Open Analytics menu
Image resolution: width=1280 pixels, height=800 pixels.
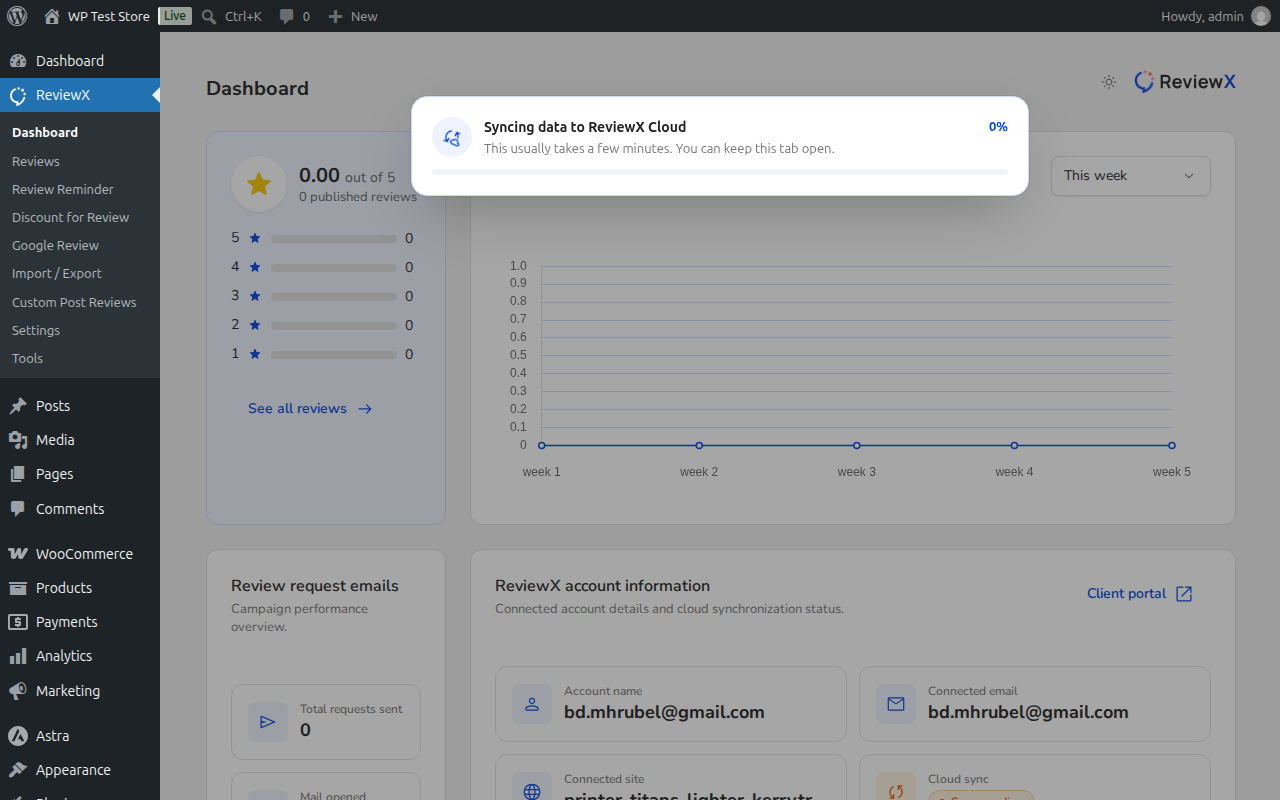[x=80, y=656]
